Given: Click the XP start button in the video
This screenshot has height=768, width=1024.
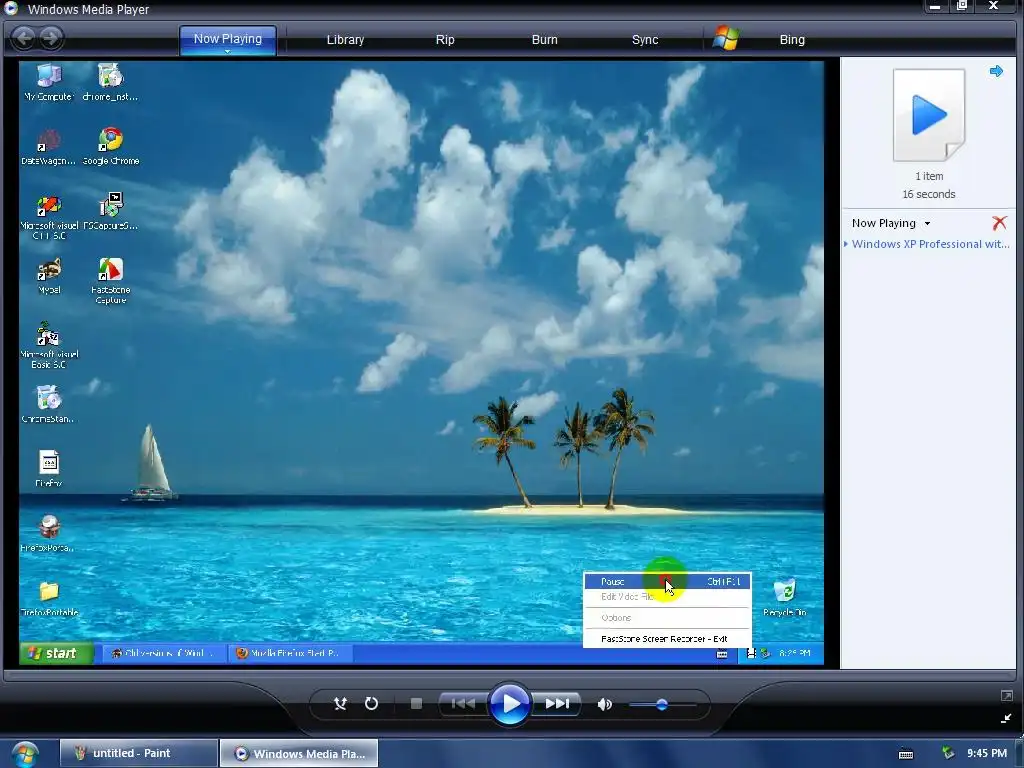Looking at the screenshot, I should point(56,653).
